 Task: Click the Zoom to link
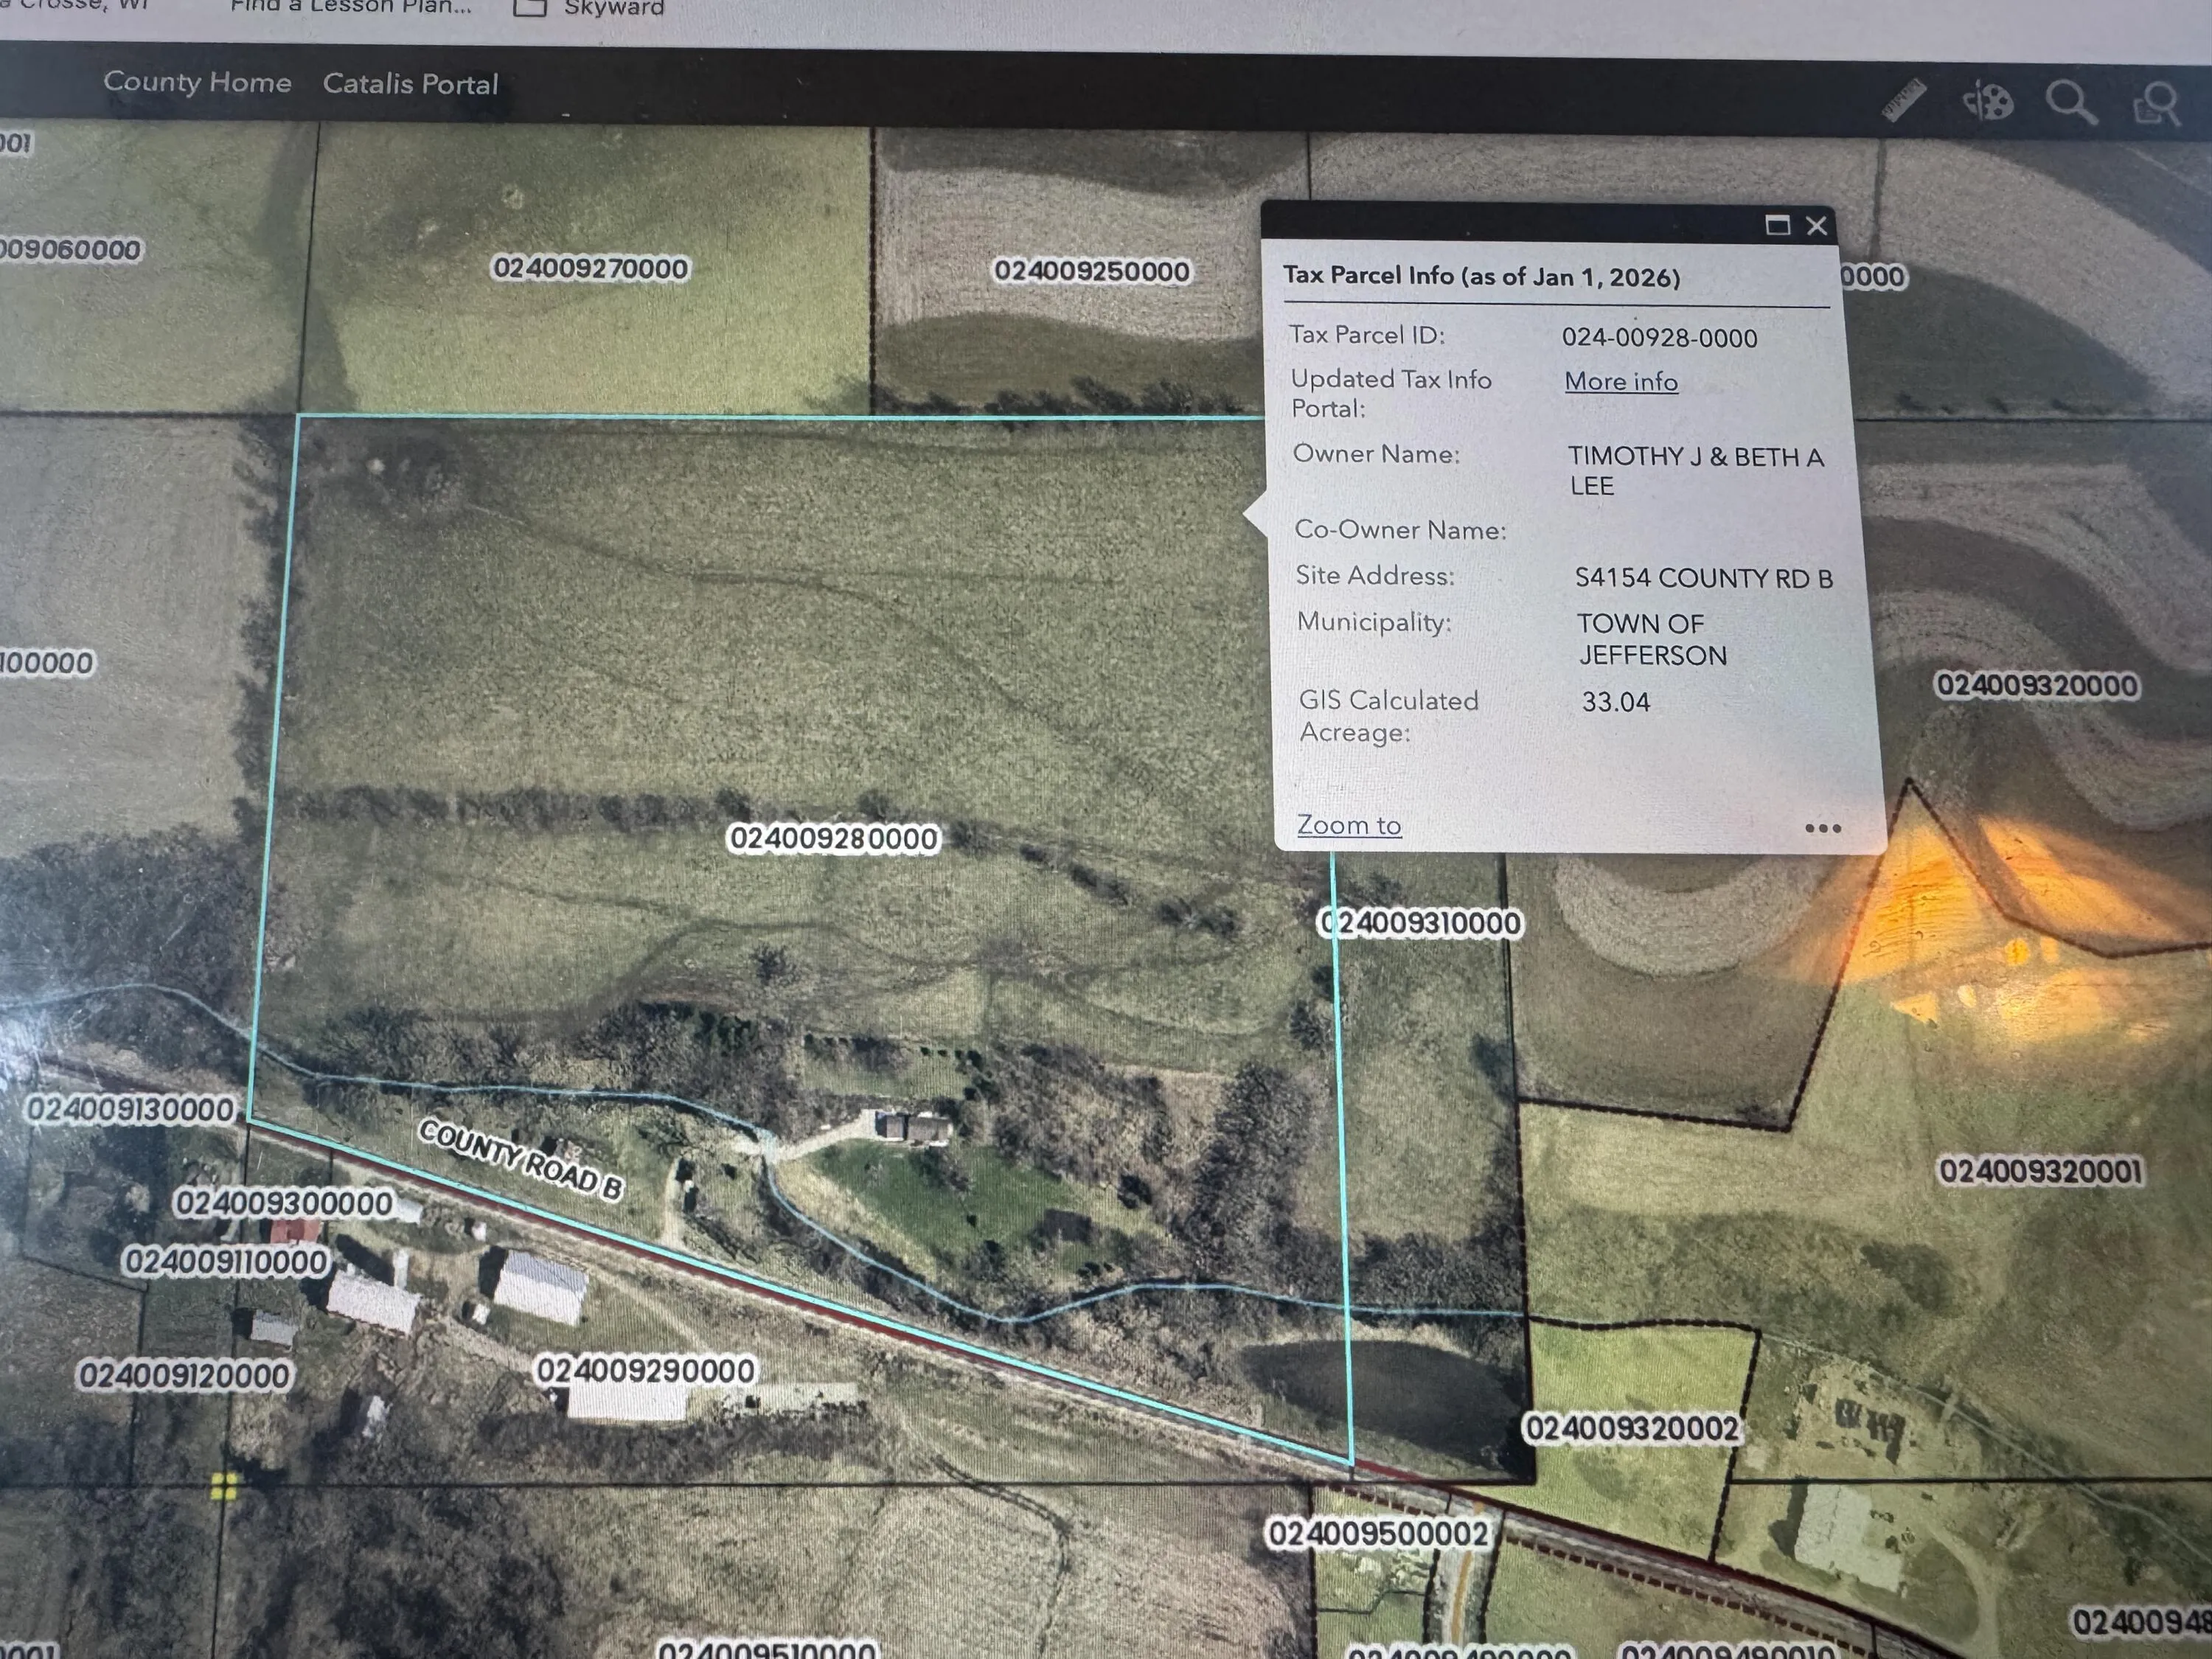pos(1349,825)
